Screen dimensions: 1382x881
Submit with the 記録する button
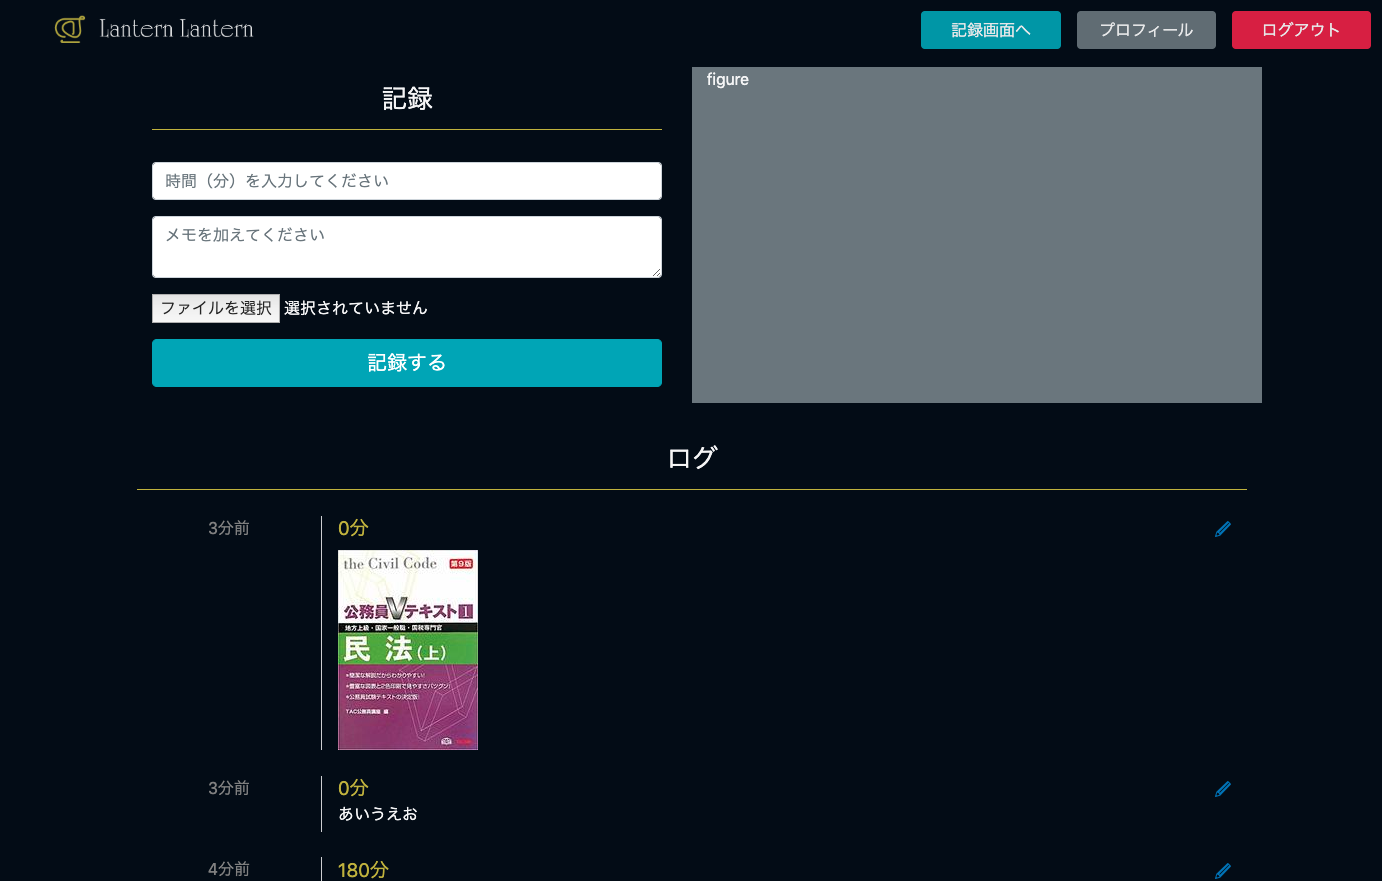pyautogui.click(x=407, y=363)
